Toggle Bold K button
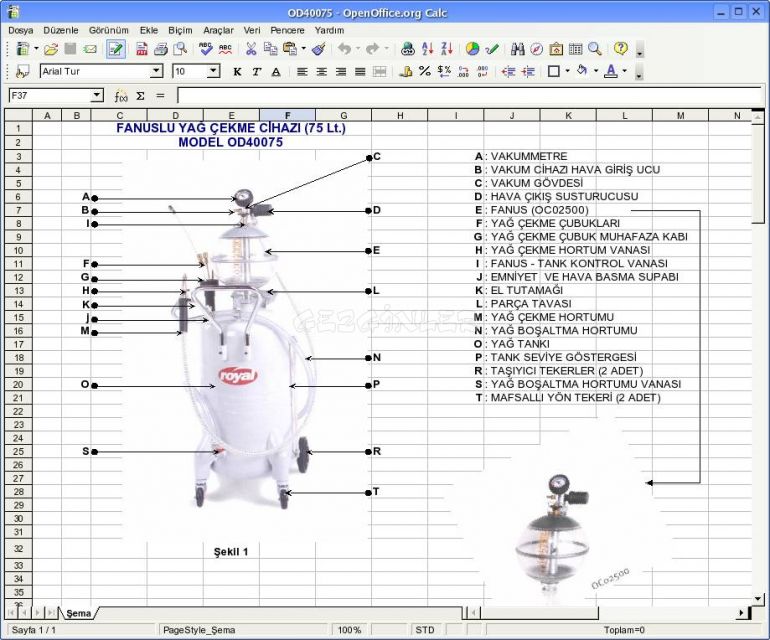Screen dimensions: 770x640 pos(237,72)
